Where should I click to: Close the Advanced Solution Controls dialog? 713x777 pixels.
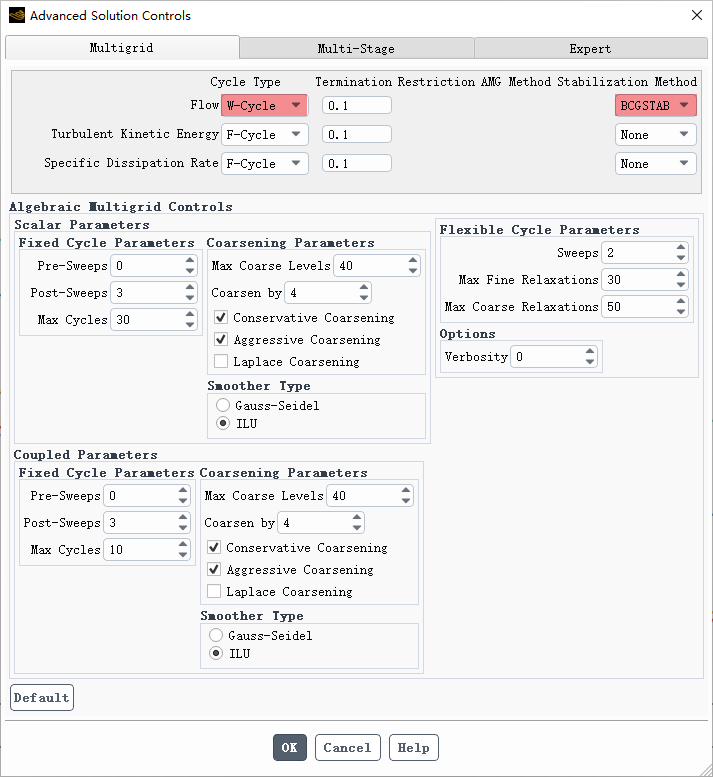point(696,15)
